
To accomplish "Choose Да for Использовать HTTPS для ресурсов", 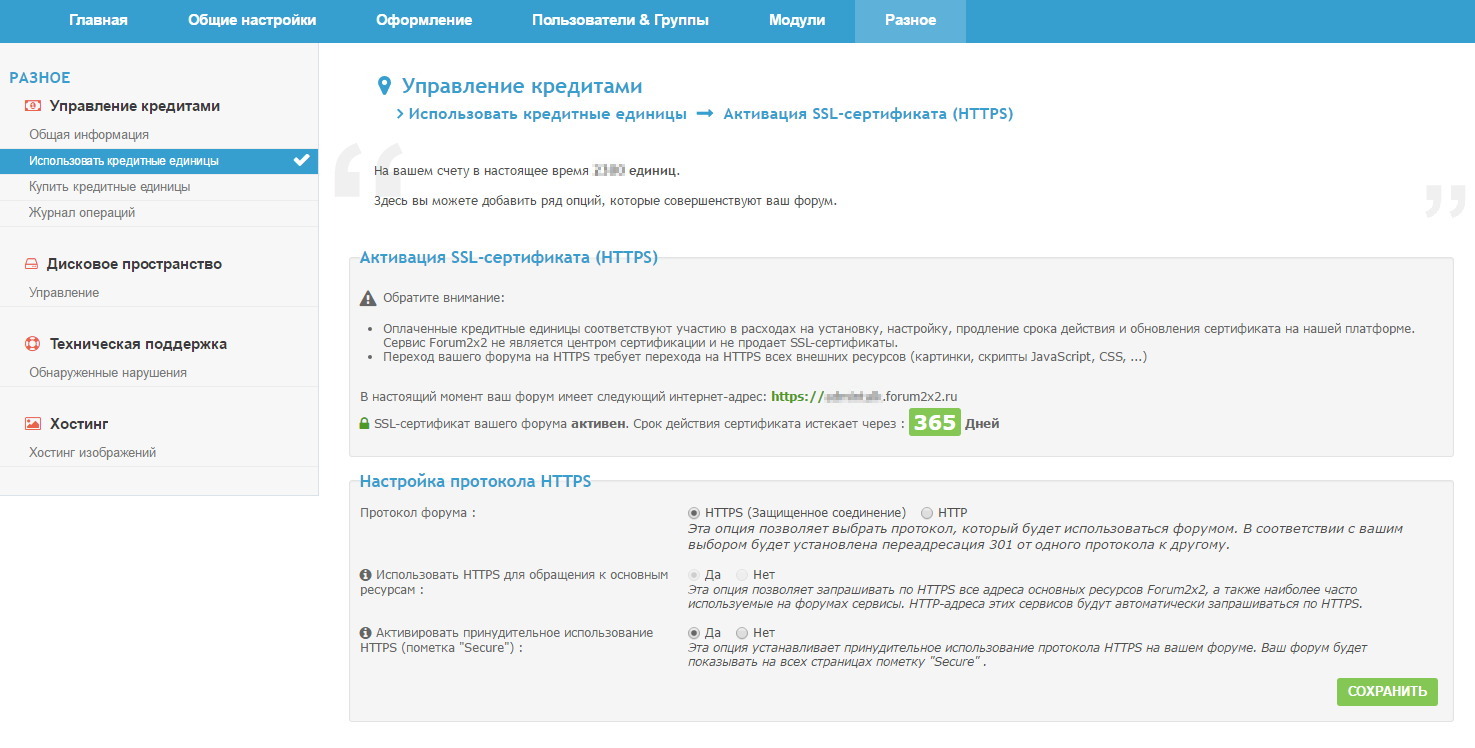I will (695, 575).
